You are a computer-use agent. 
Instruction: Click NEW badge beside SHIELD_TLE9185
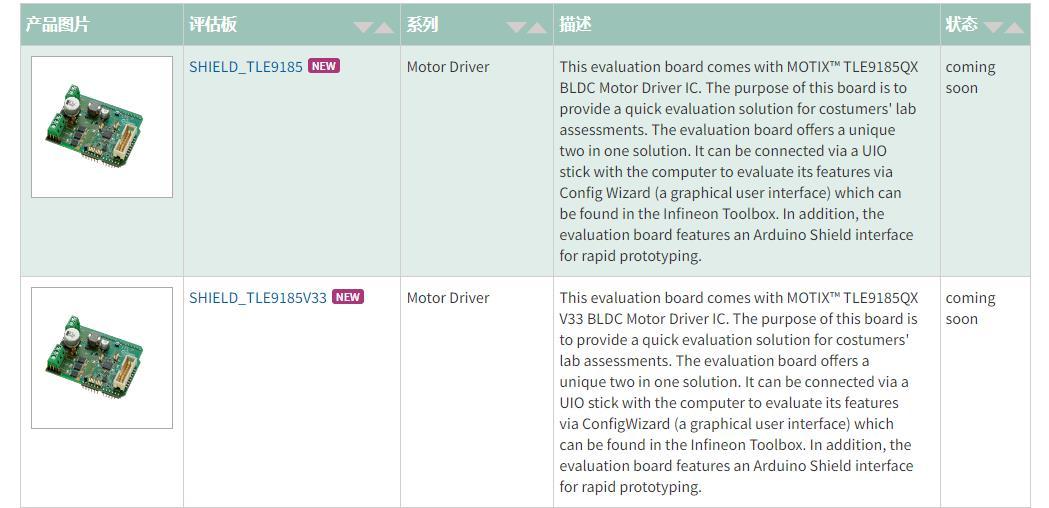324,66
